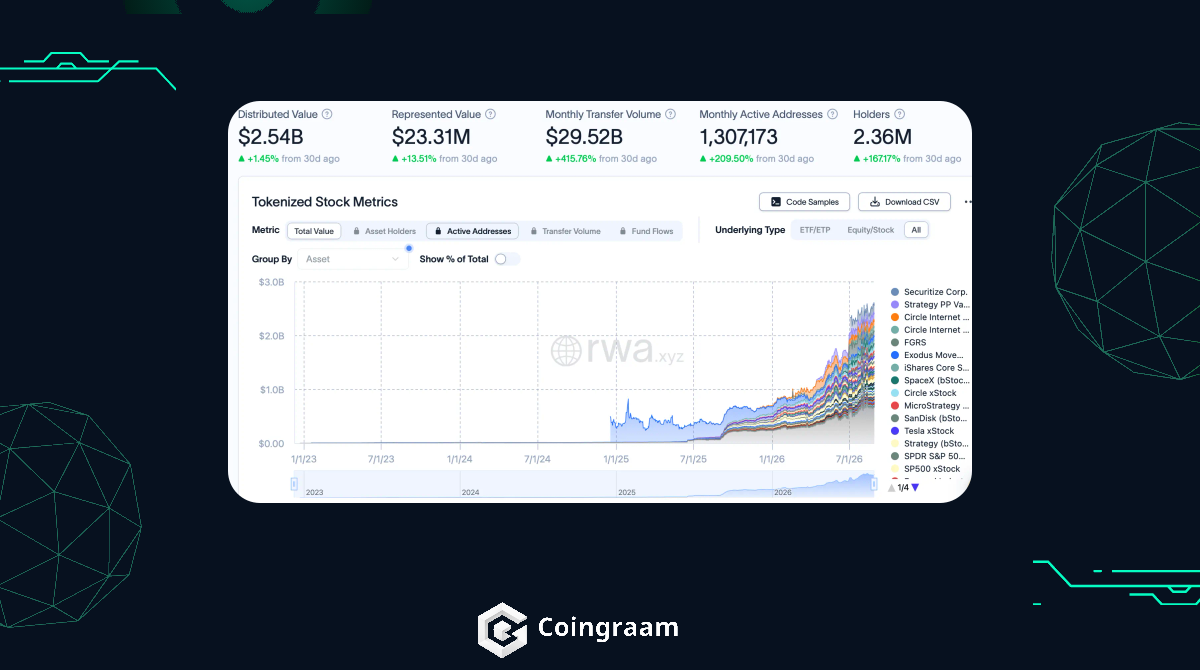The image size is (1200, 670).
Task: Click the 1/1/25 x-axis date label
Action: tap(616, 459)
